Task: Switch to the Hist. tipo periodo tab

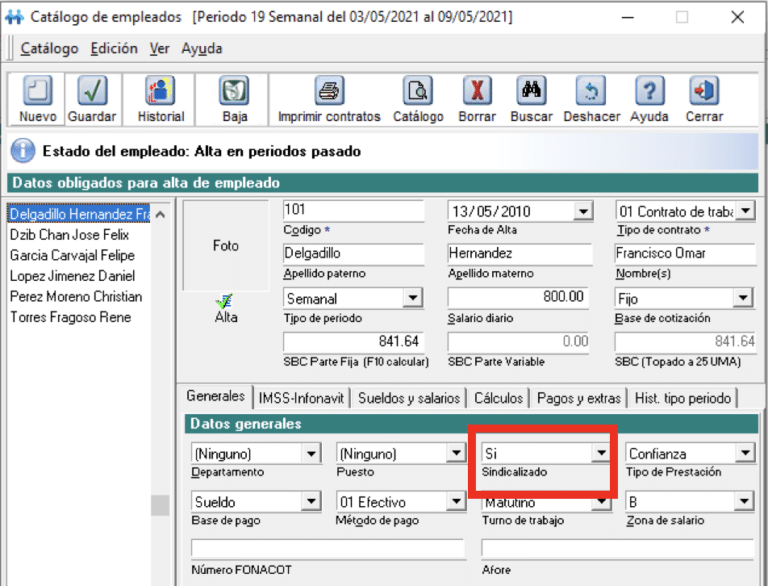Action: [x=683, y=398]
